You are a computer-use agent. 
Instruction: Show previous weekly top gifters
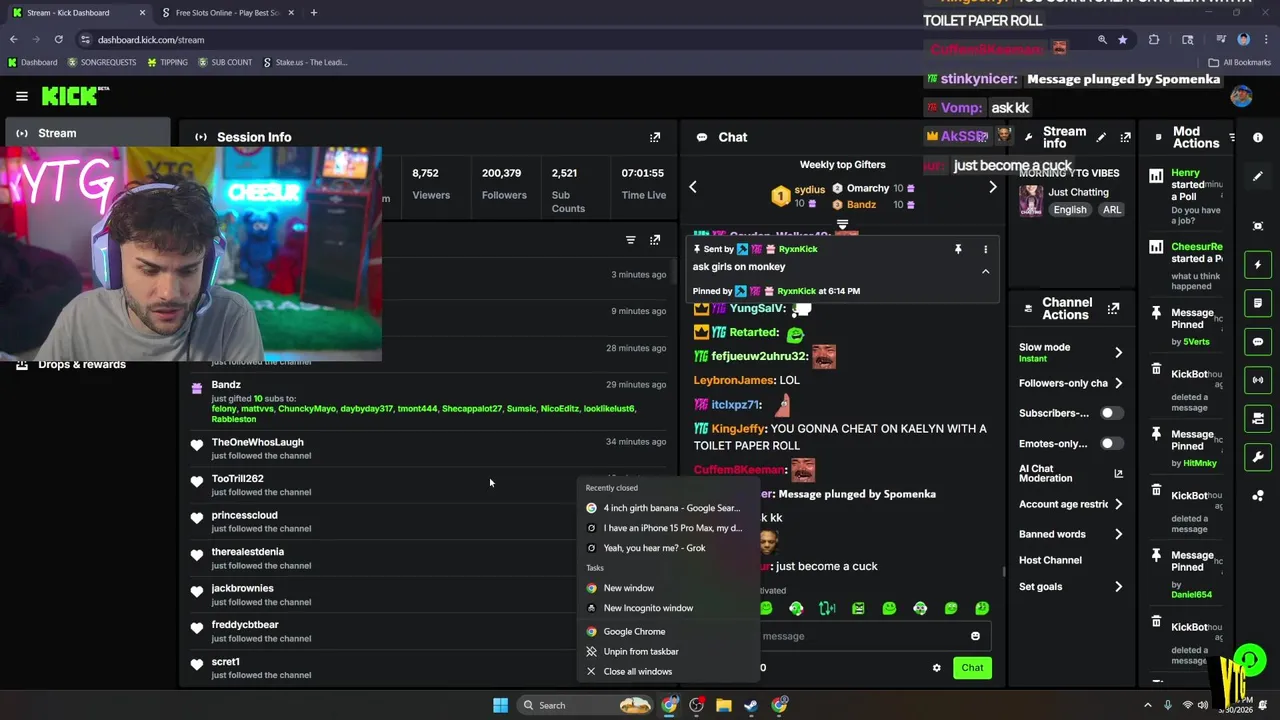point(692,187)
